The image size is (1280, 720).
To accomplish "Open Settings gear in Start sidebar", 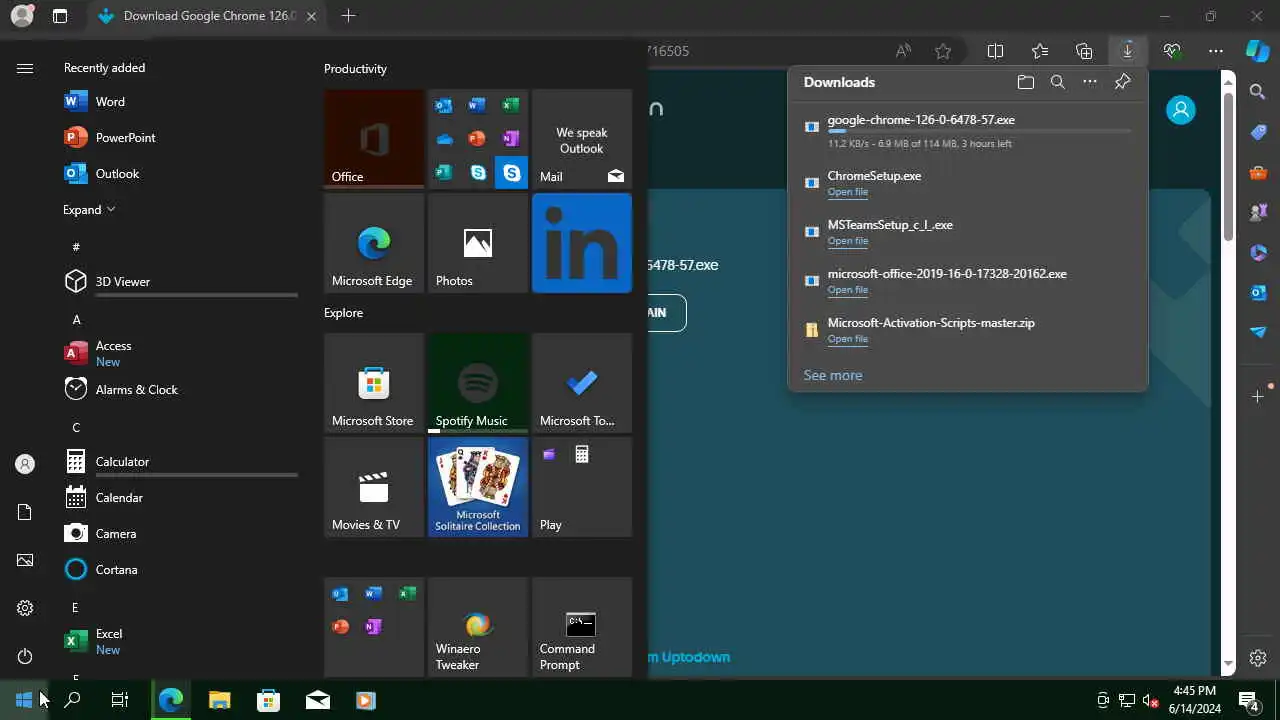I will click(x=25, y=608).
